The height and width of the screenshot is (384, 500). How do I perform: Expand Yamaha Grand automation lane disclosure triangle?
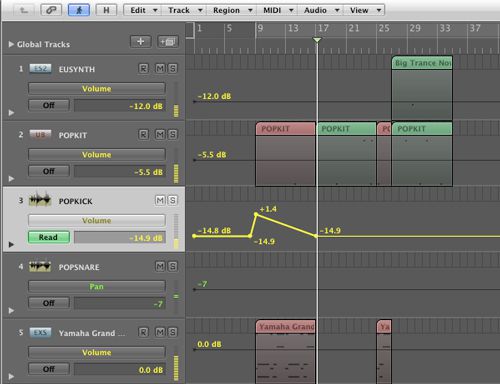click(11, 376)
